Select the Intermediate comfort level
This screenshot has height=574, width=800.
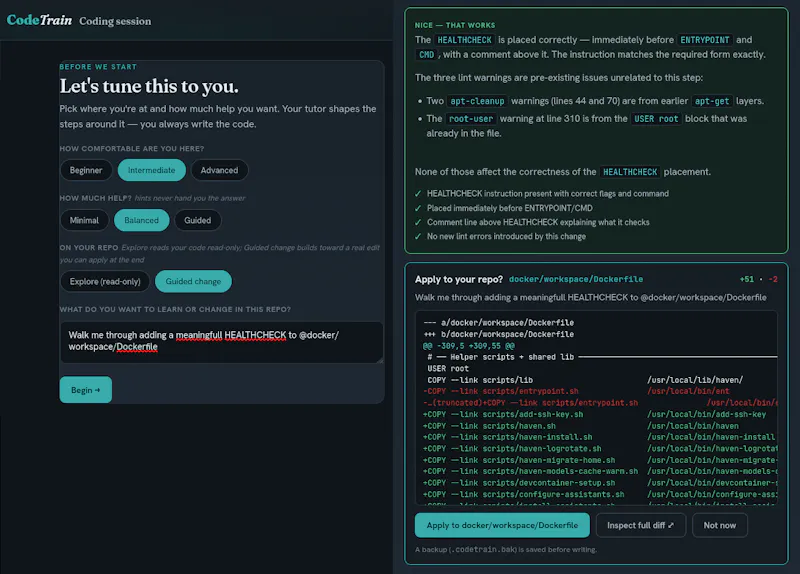[x=152, y=170]
